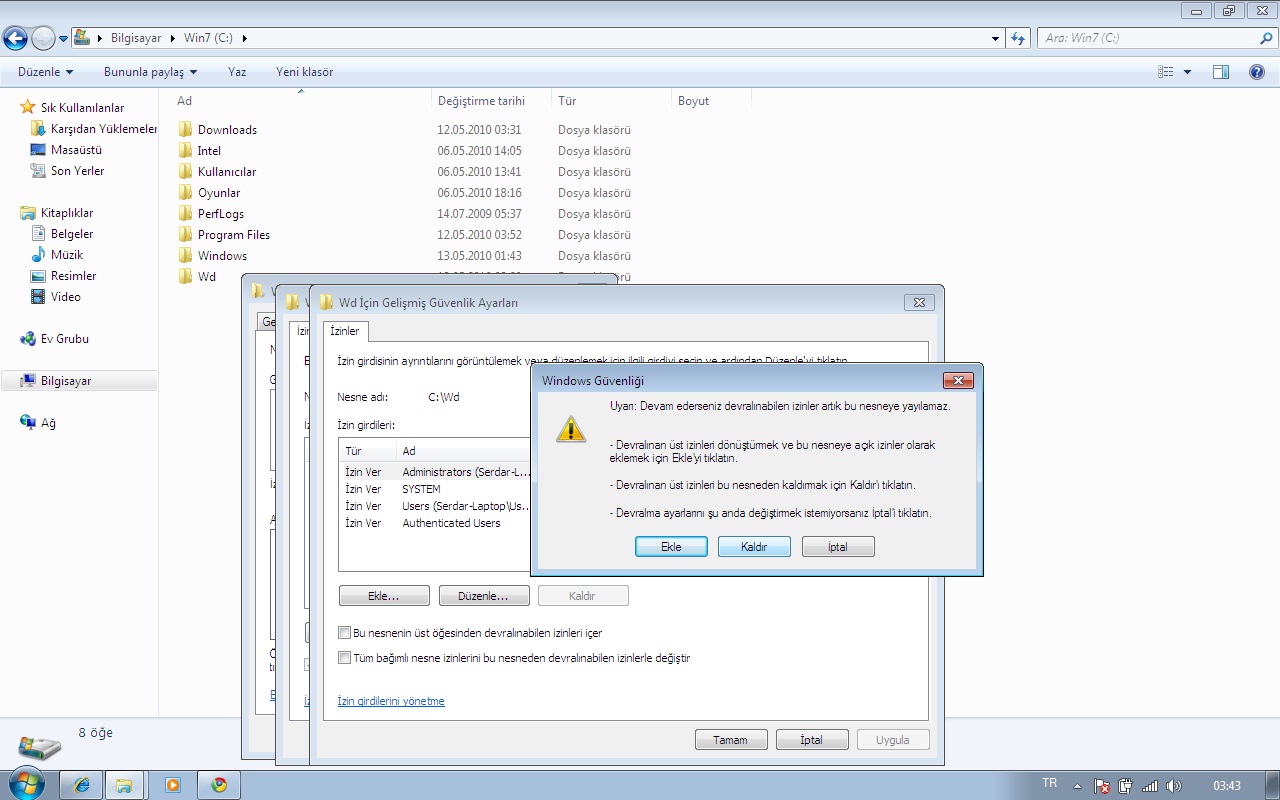Click Tamam in the Wd advanced security window
The width and height of the screenshot is (1280, 800).
coord(730,740)
